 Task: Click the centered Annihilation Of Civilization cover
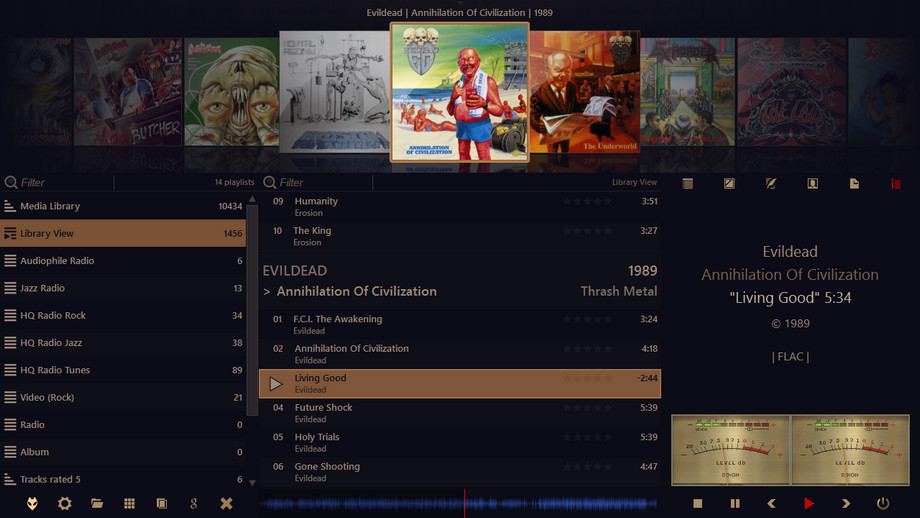pyautogui.click(x=459, y=92)
